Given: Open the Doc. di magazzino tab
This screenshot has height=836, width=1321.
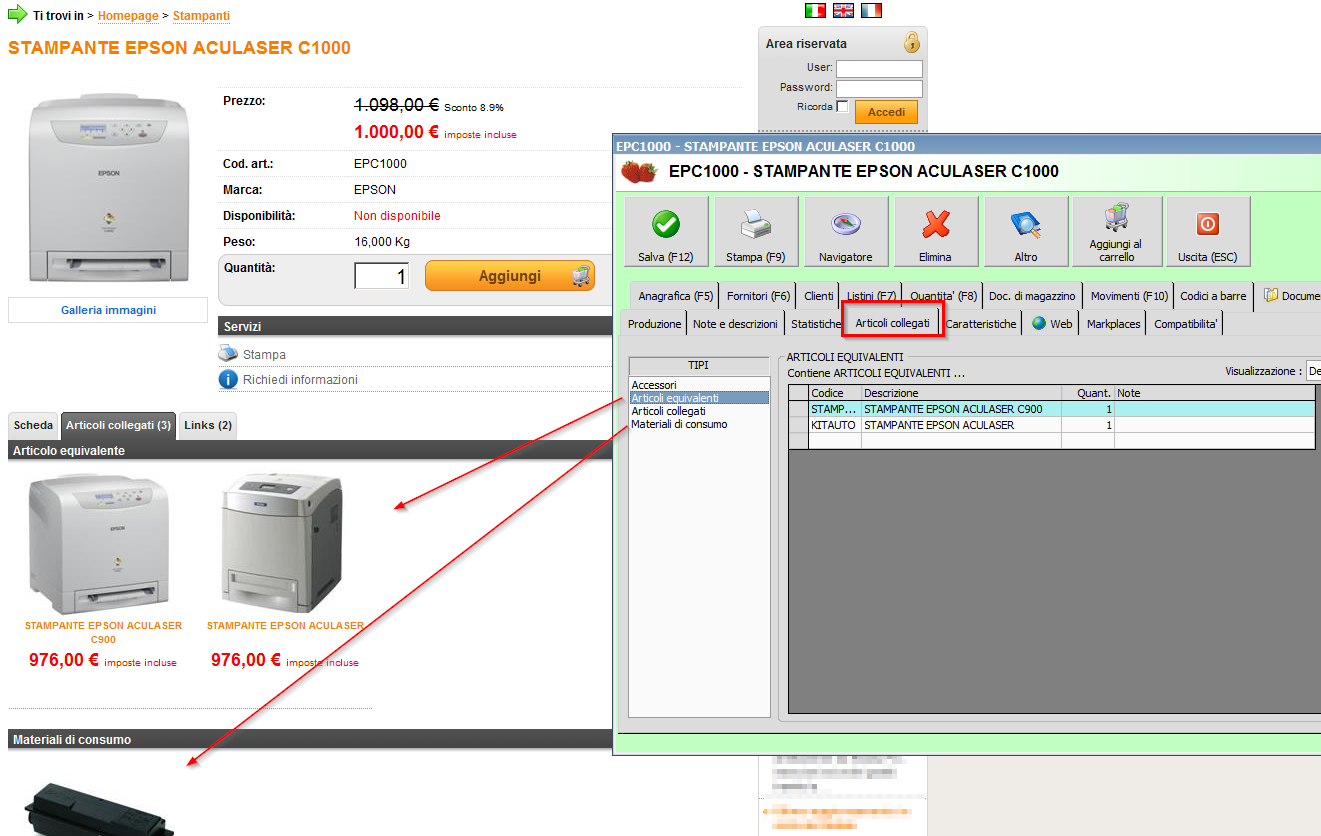Looking at the screenshot, I should coord(1032,296).
